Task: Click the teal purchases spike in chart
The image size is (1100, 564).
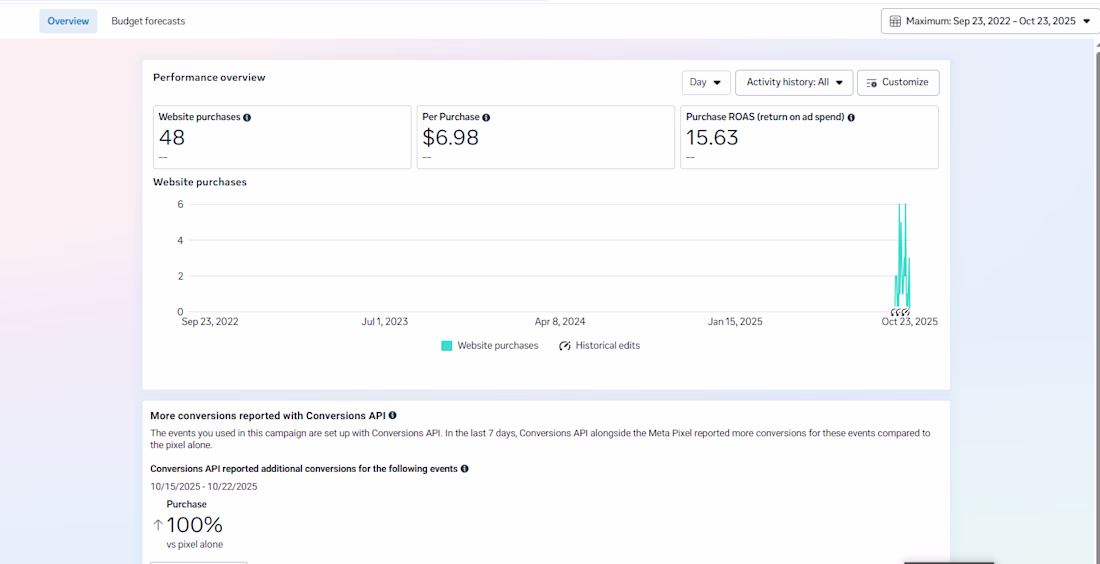Action: tap(903, 258)
